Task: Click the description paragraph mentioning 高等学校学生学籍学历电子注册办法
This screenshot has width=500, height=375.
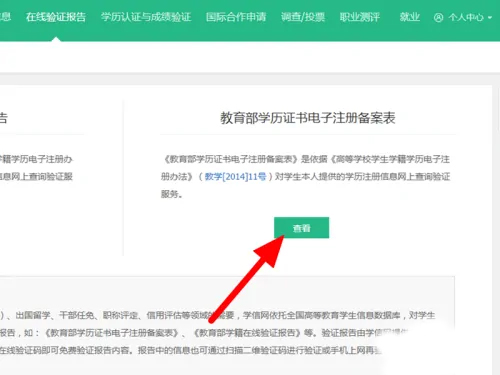Action: tap(305, 176)
